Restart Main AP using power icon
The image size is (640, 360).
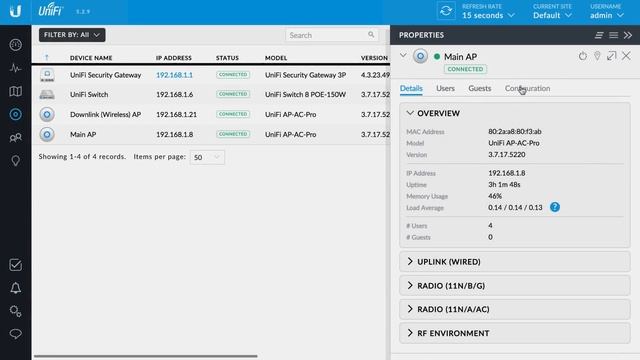(x=582, y=56)
